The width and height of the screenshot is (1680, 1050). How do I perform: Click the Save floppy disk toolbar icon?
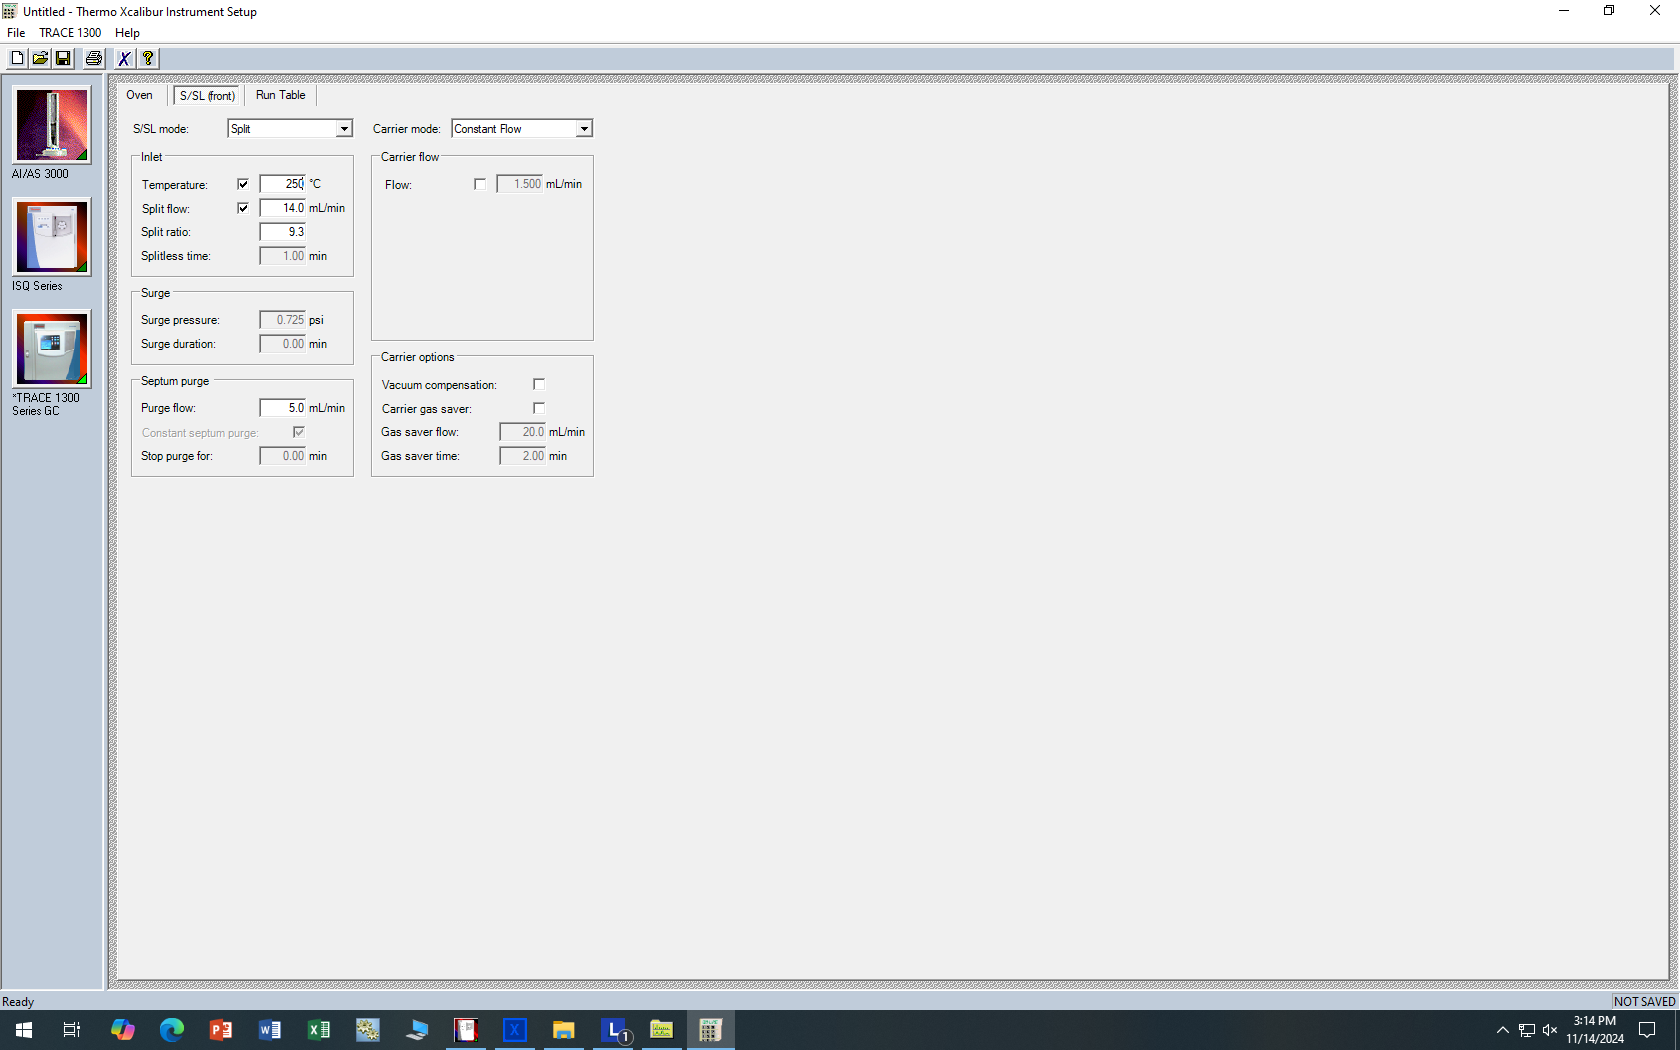coord(63,59)
